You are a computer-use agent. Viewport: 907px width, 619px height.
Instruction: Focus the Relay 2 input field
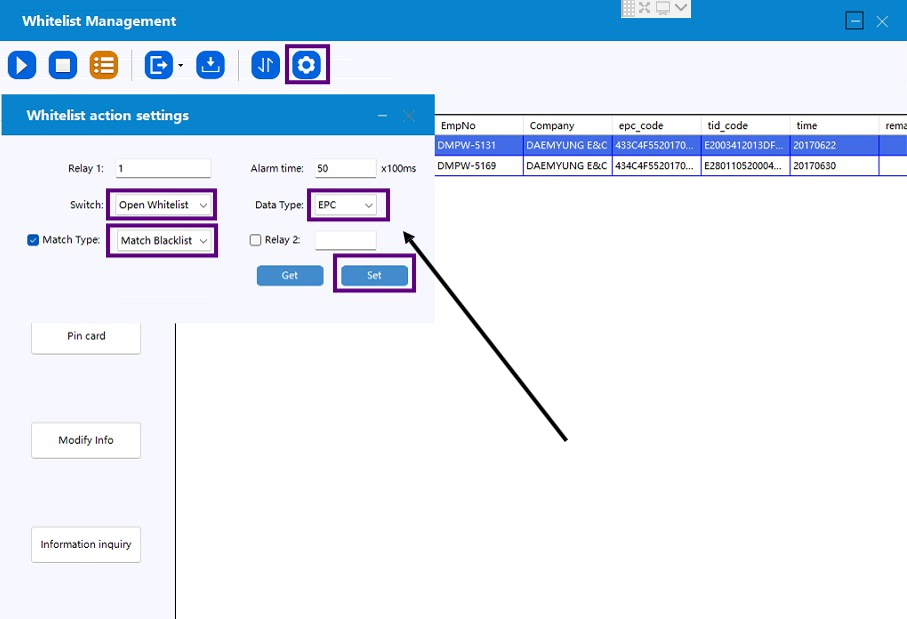tap(345, 240)
